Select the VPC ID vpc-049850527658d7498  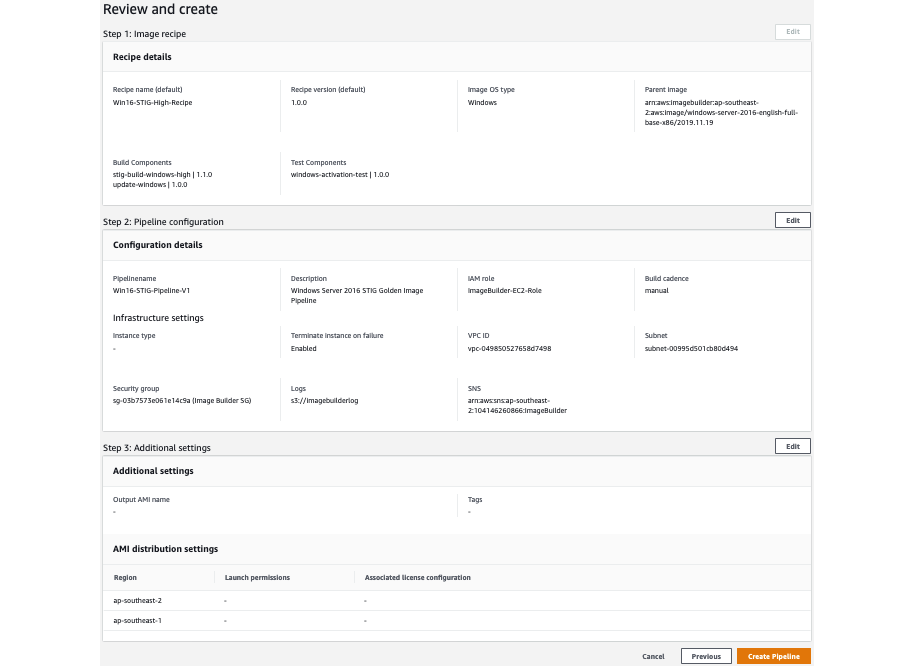[x=509, y=348]
